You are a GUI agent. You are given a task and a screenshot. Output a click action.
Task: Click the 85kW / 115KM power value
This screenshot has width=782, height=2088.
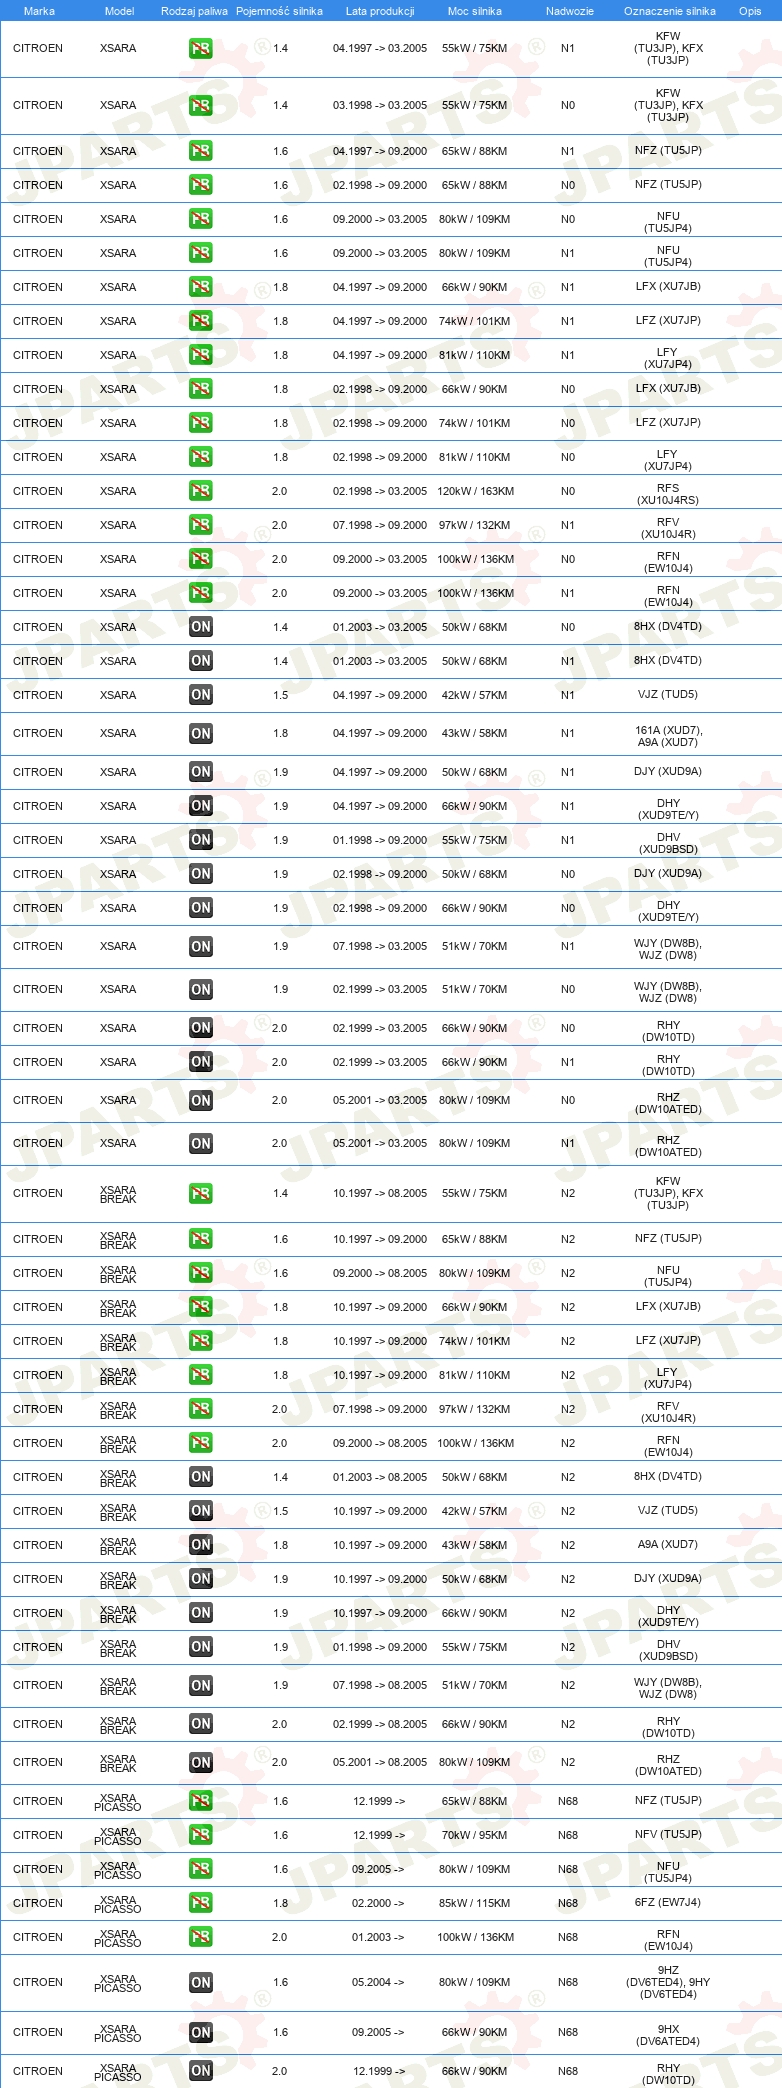point(475,1903)
